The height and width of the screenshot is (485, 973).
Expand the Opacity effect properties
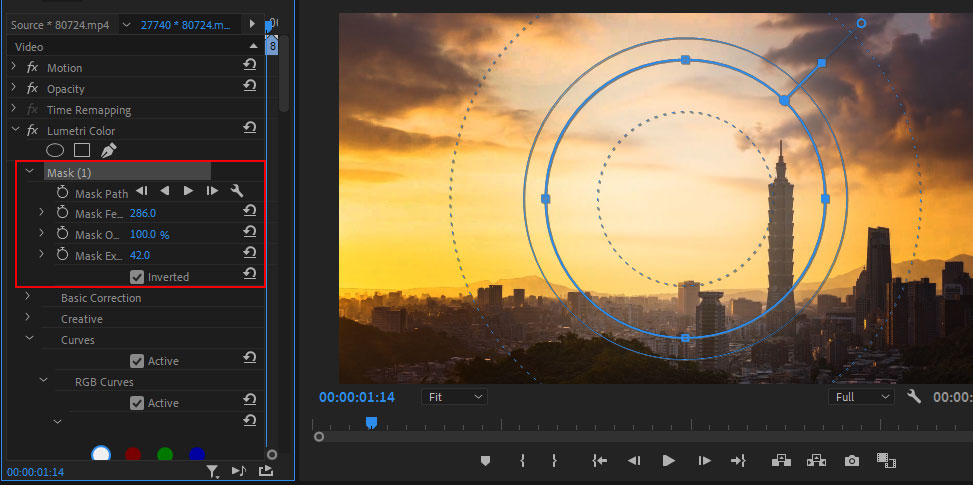[x=14, y=87]
